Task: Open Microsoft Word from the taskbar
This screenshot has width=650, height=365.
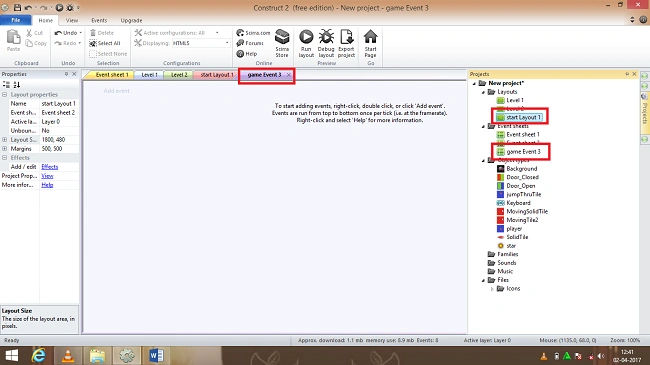Action: (156, 355)
